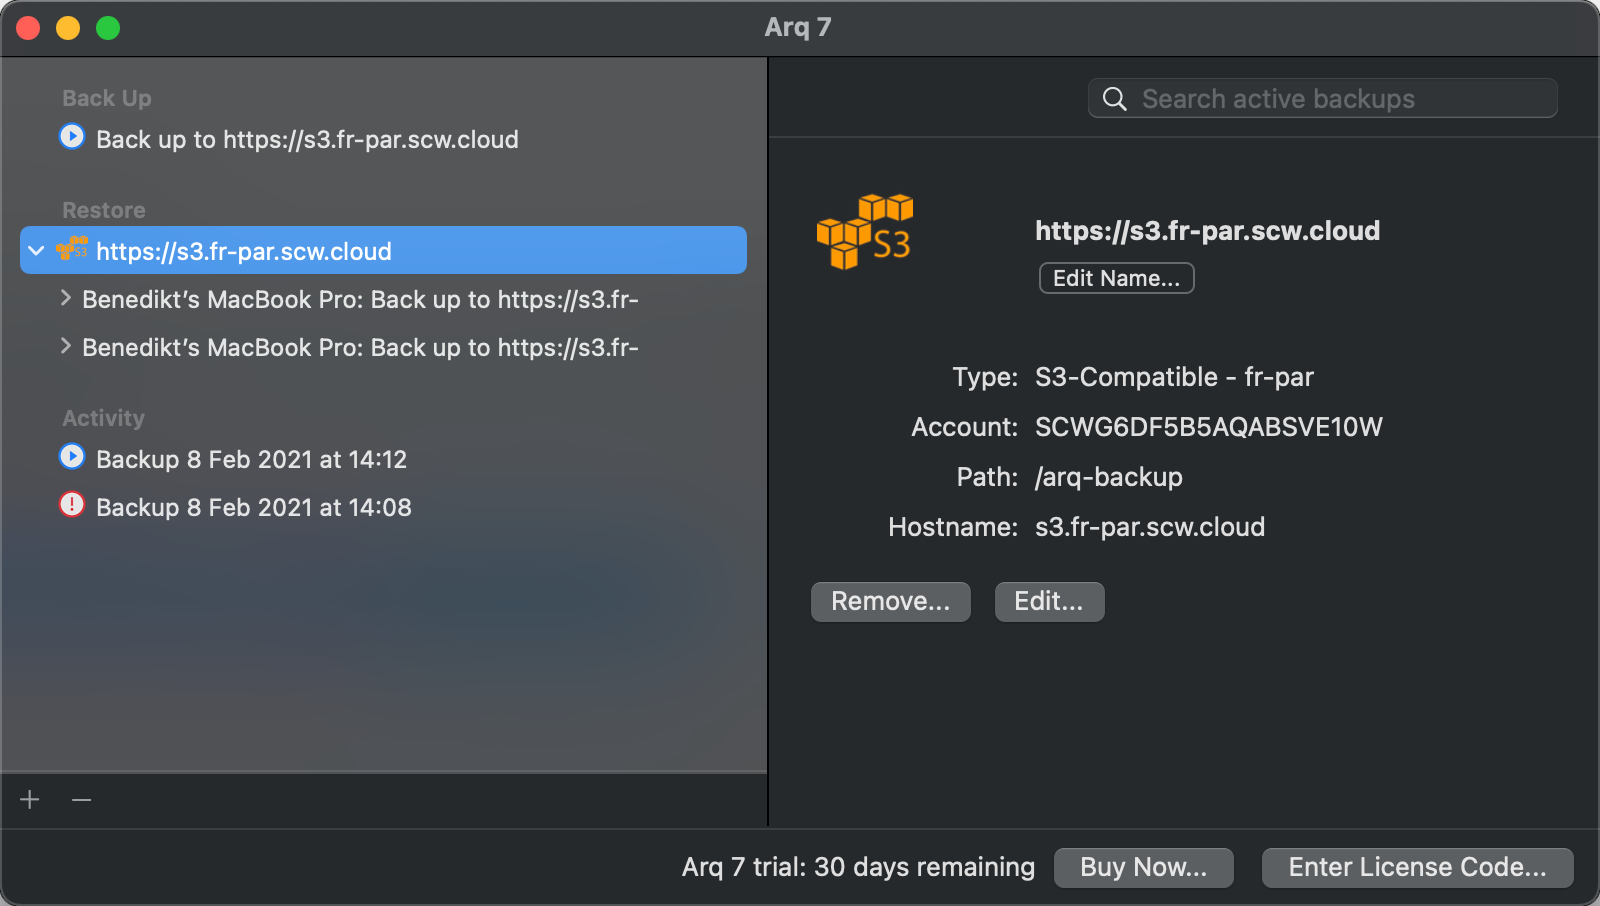Screen dimensions: 1600x906
Task: Click Enter License Code... button
Action: click(1417, 868)
